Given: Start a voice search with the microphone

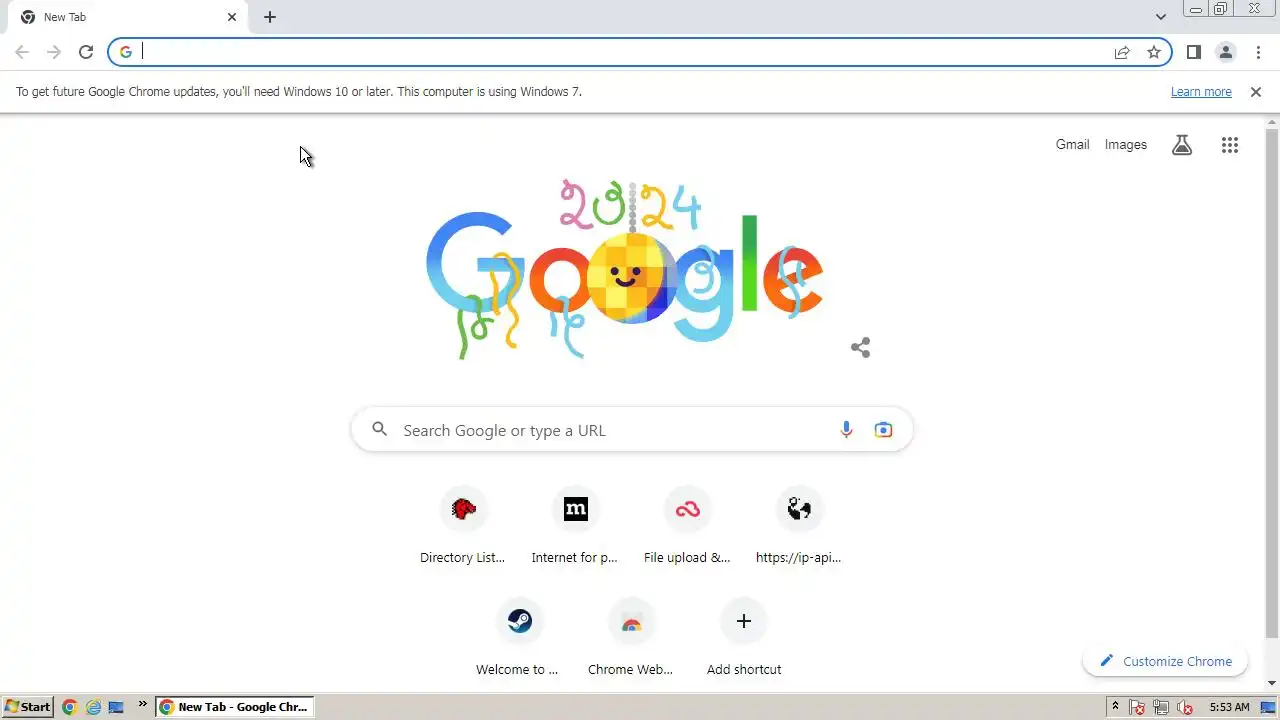Looking at the screenshot, I should pos(846,430).
